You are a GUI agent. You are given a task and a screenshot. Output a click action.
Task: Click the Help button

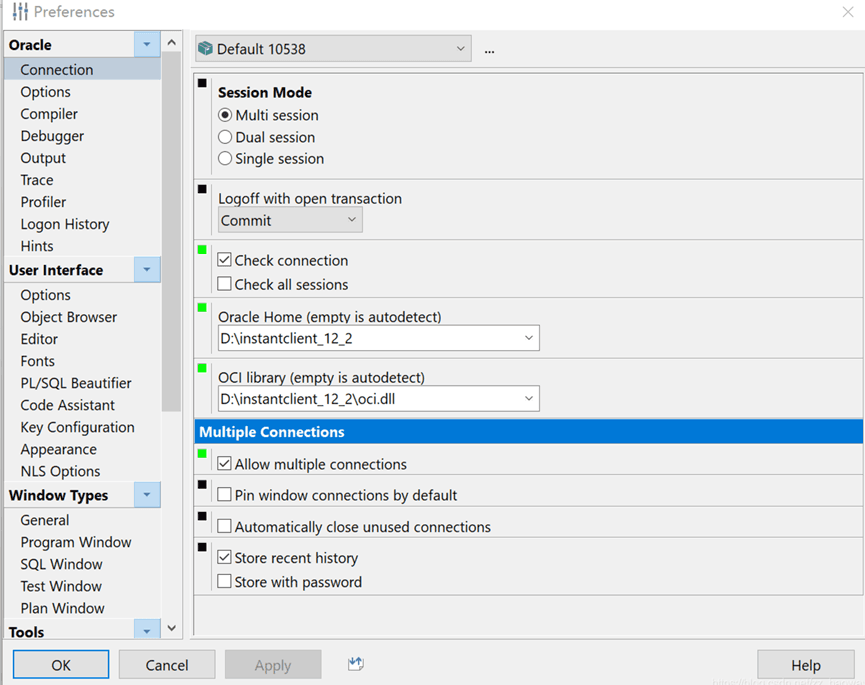tap(806, 665)
